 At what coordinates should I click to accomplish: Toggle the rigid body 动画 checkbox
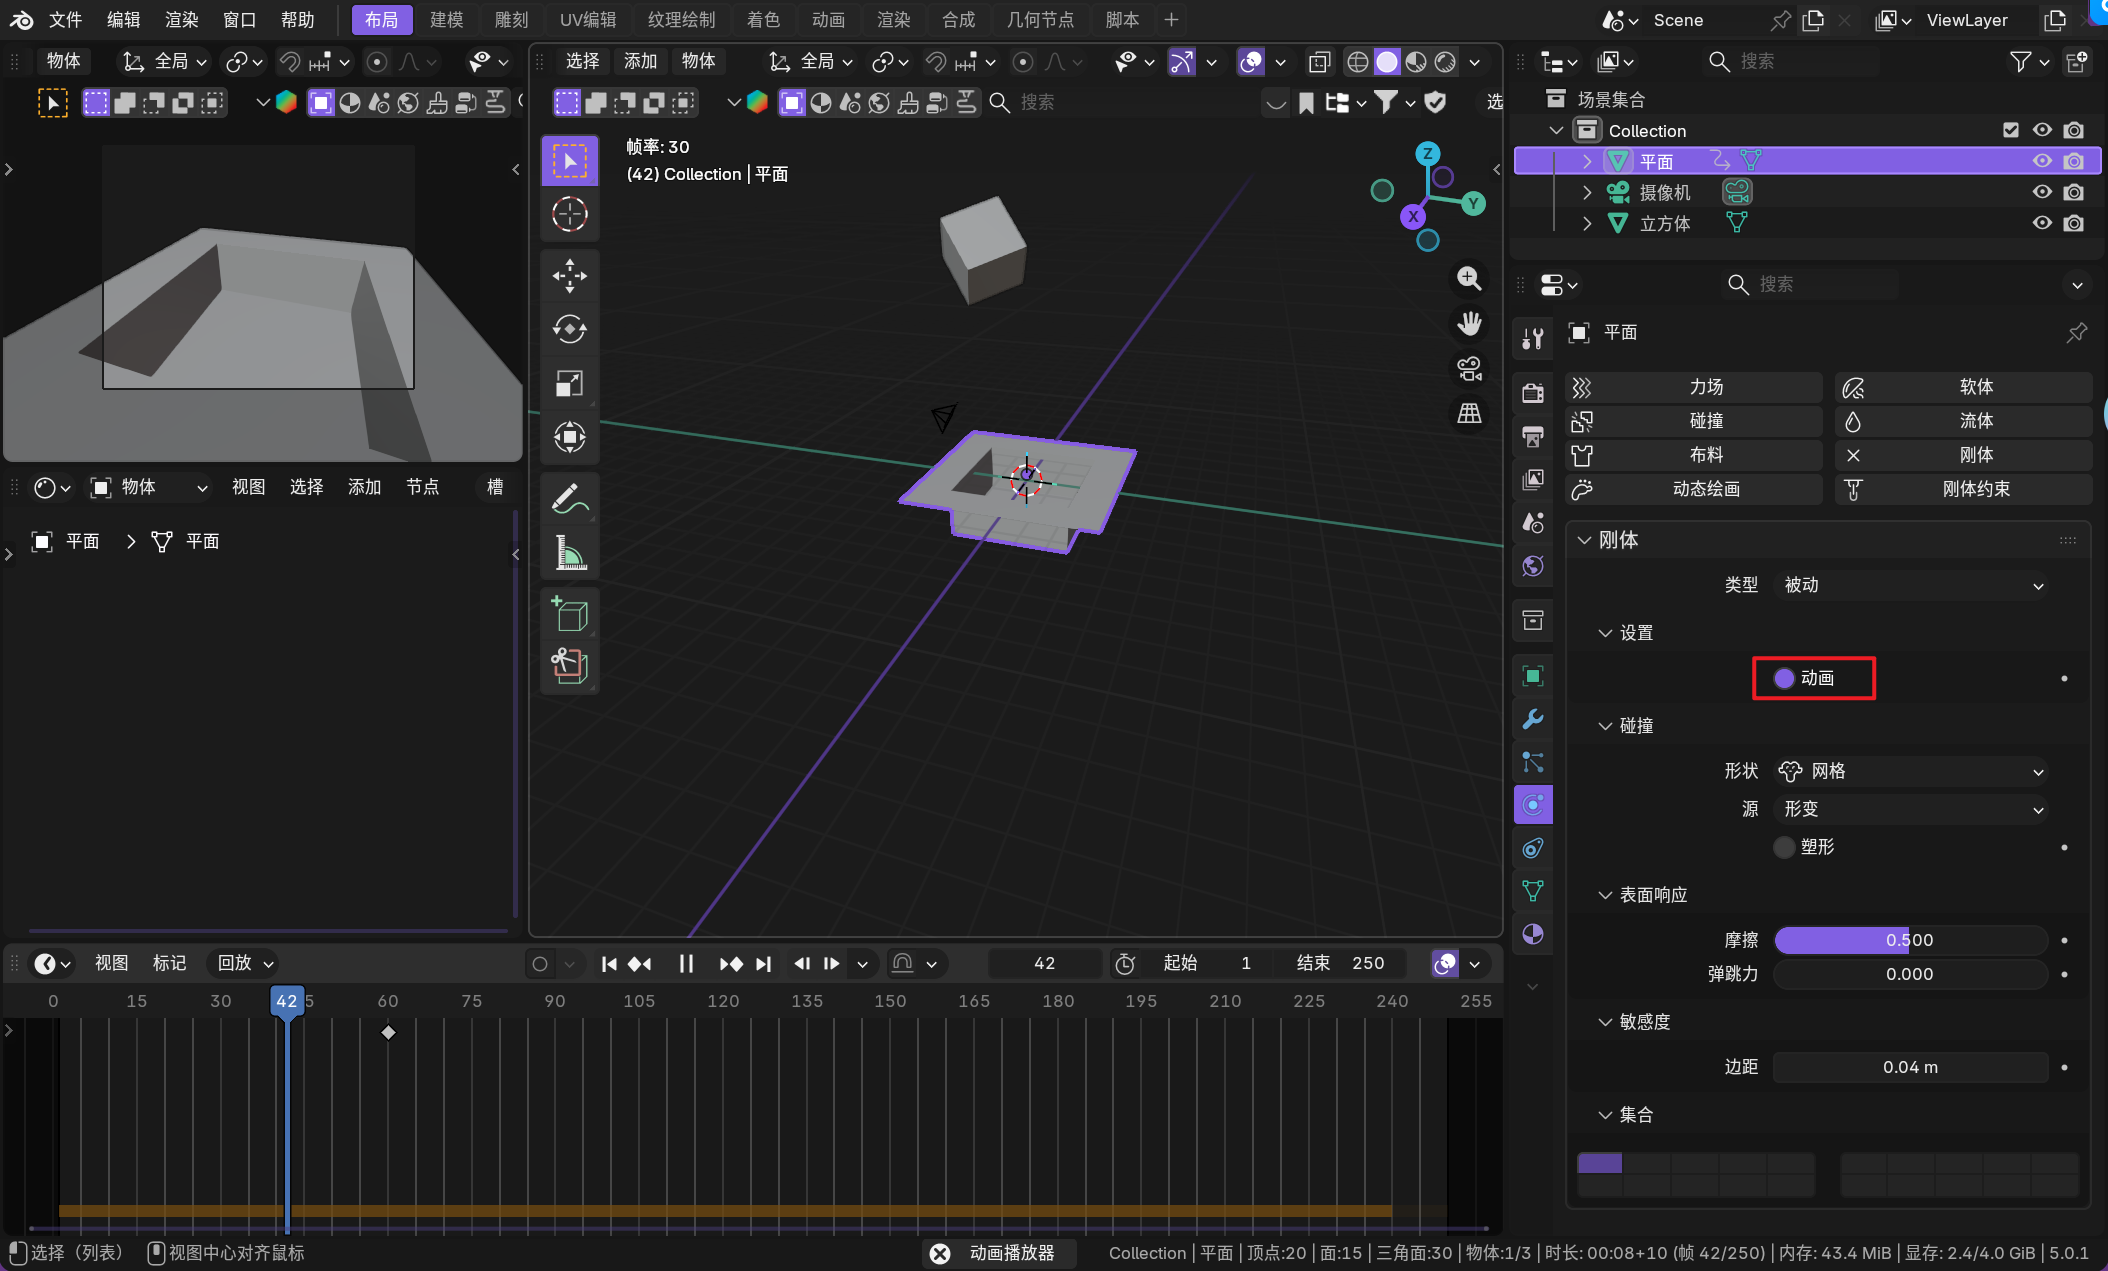point(1784,678)
